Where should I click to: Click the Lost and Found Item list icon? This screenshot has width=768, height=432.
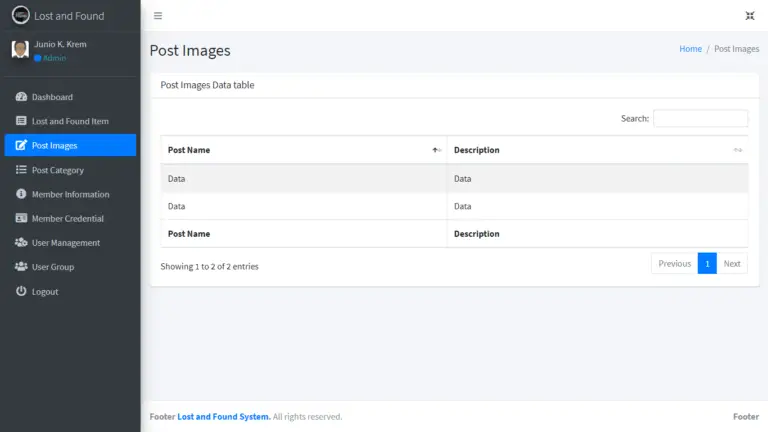(21, 120)
